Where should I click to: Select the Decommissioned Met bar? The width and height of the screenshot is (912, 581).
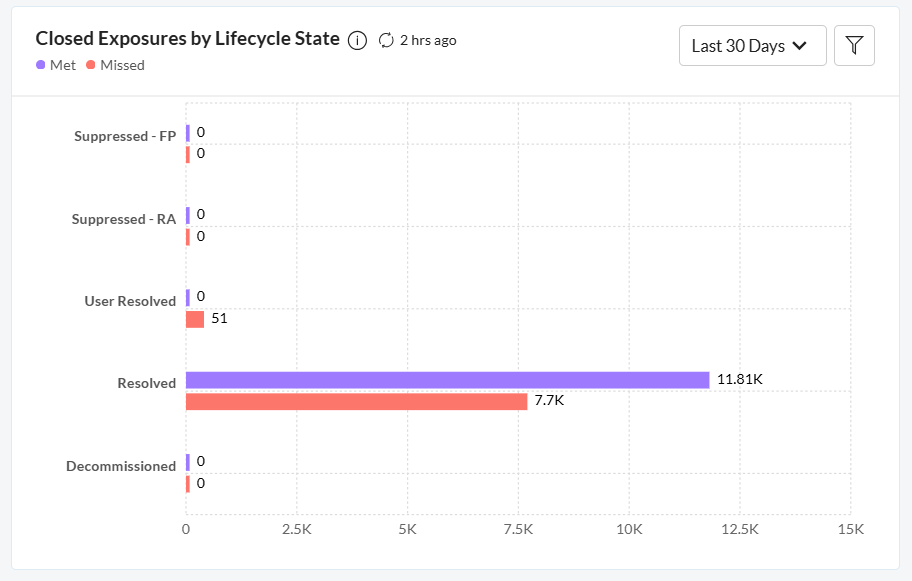[188, 462]
